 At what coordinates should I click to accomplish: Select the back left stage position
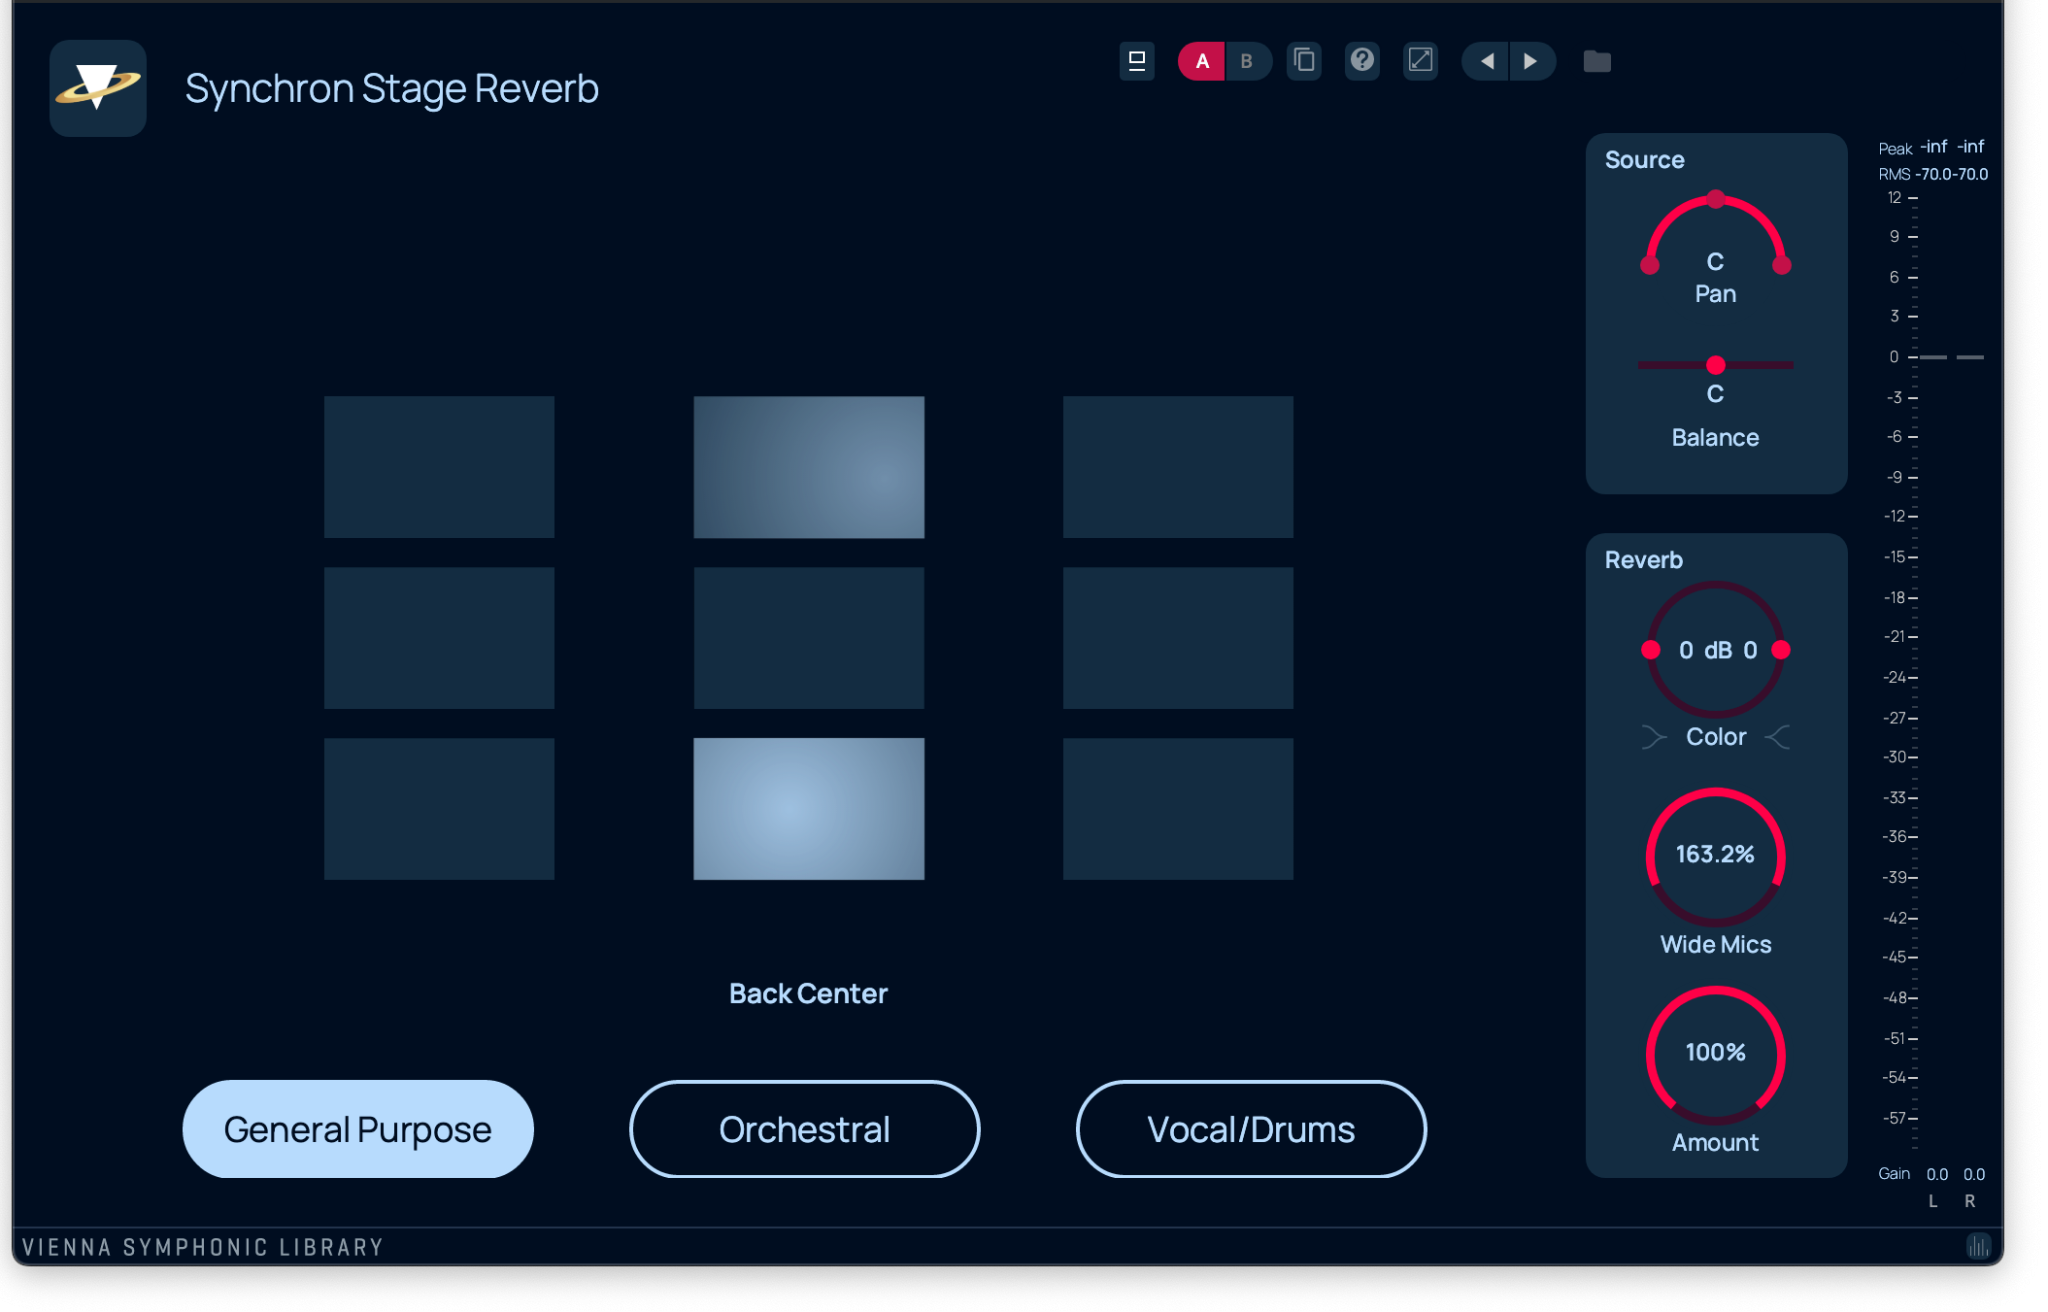[x=439, y=467]
